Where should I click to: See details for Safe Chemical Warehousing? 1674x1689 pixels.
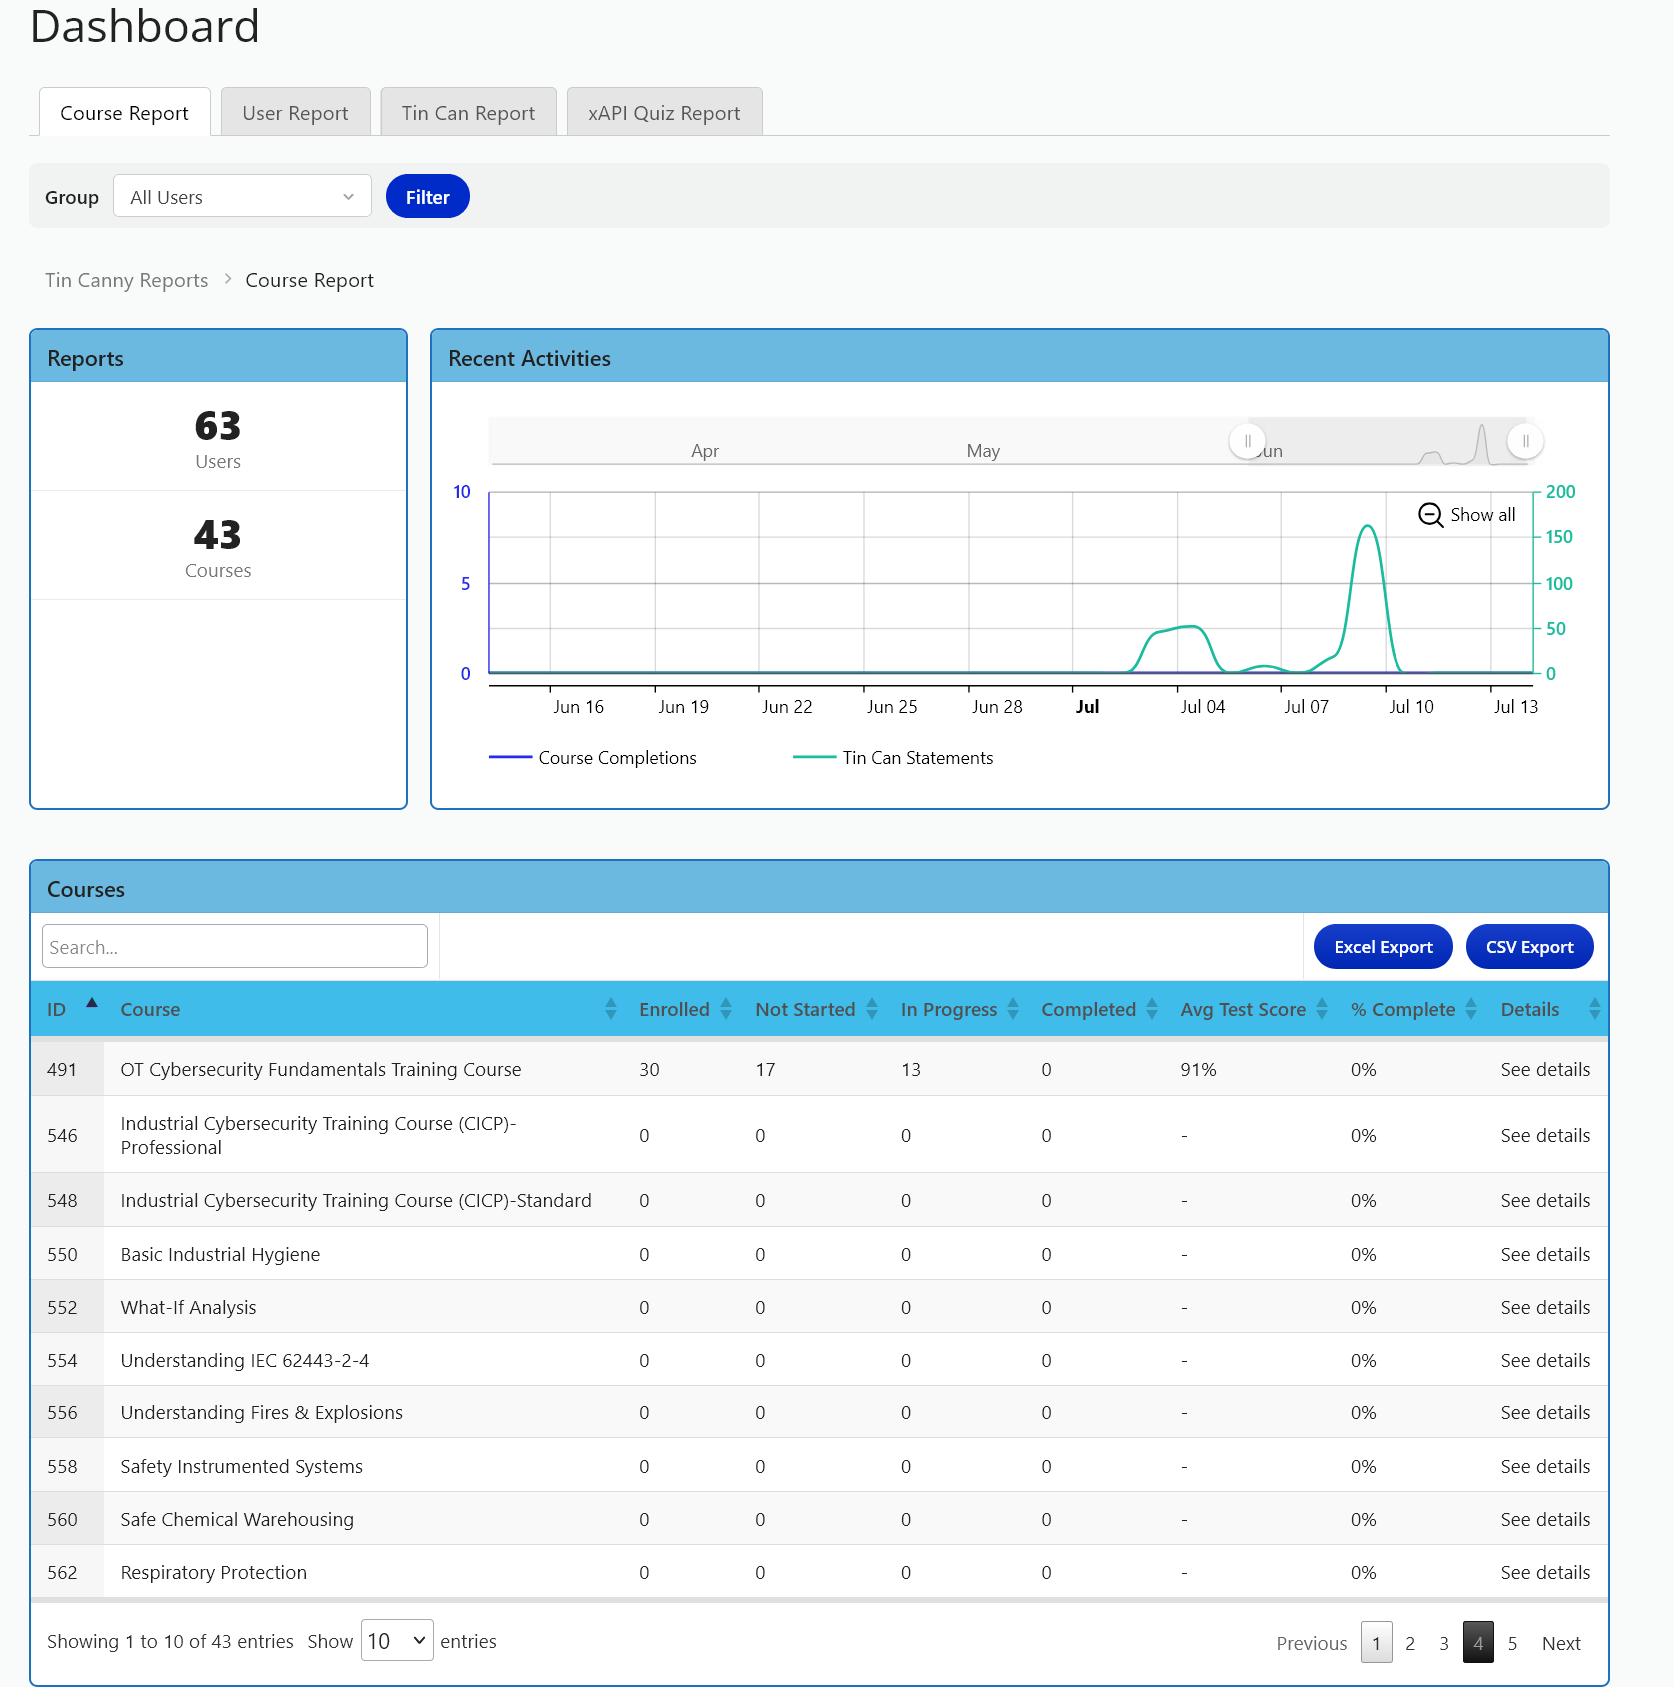click(1545, 1519)
